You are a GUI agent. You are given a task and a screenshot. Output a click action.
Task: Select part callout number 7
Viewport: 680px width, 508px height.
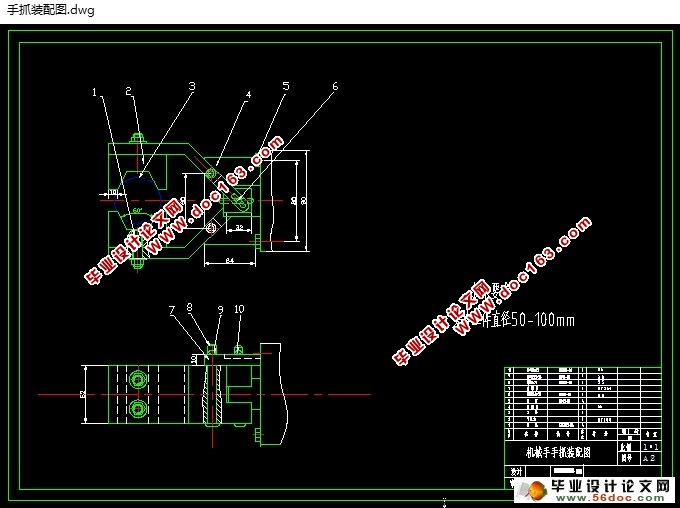[172, 310]
